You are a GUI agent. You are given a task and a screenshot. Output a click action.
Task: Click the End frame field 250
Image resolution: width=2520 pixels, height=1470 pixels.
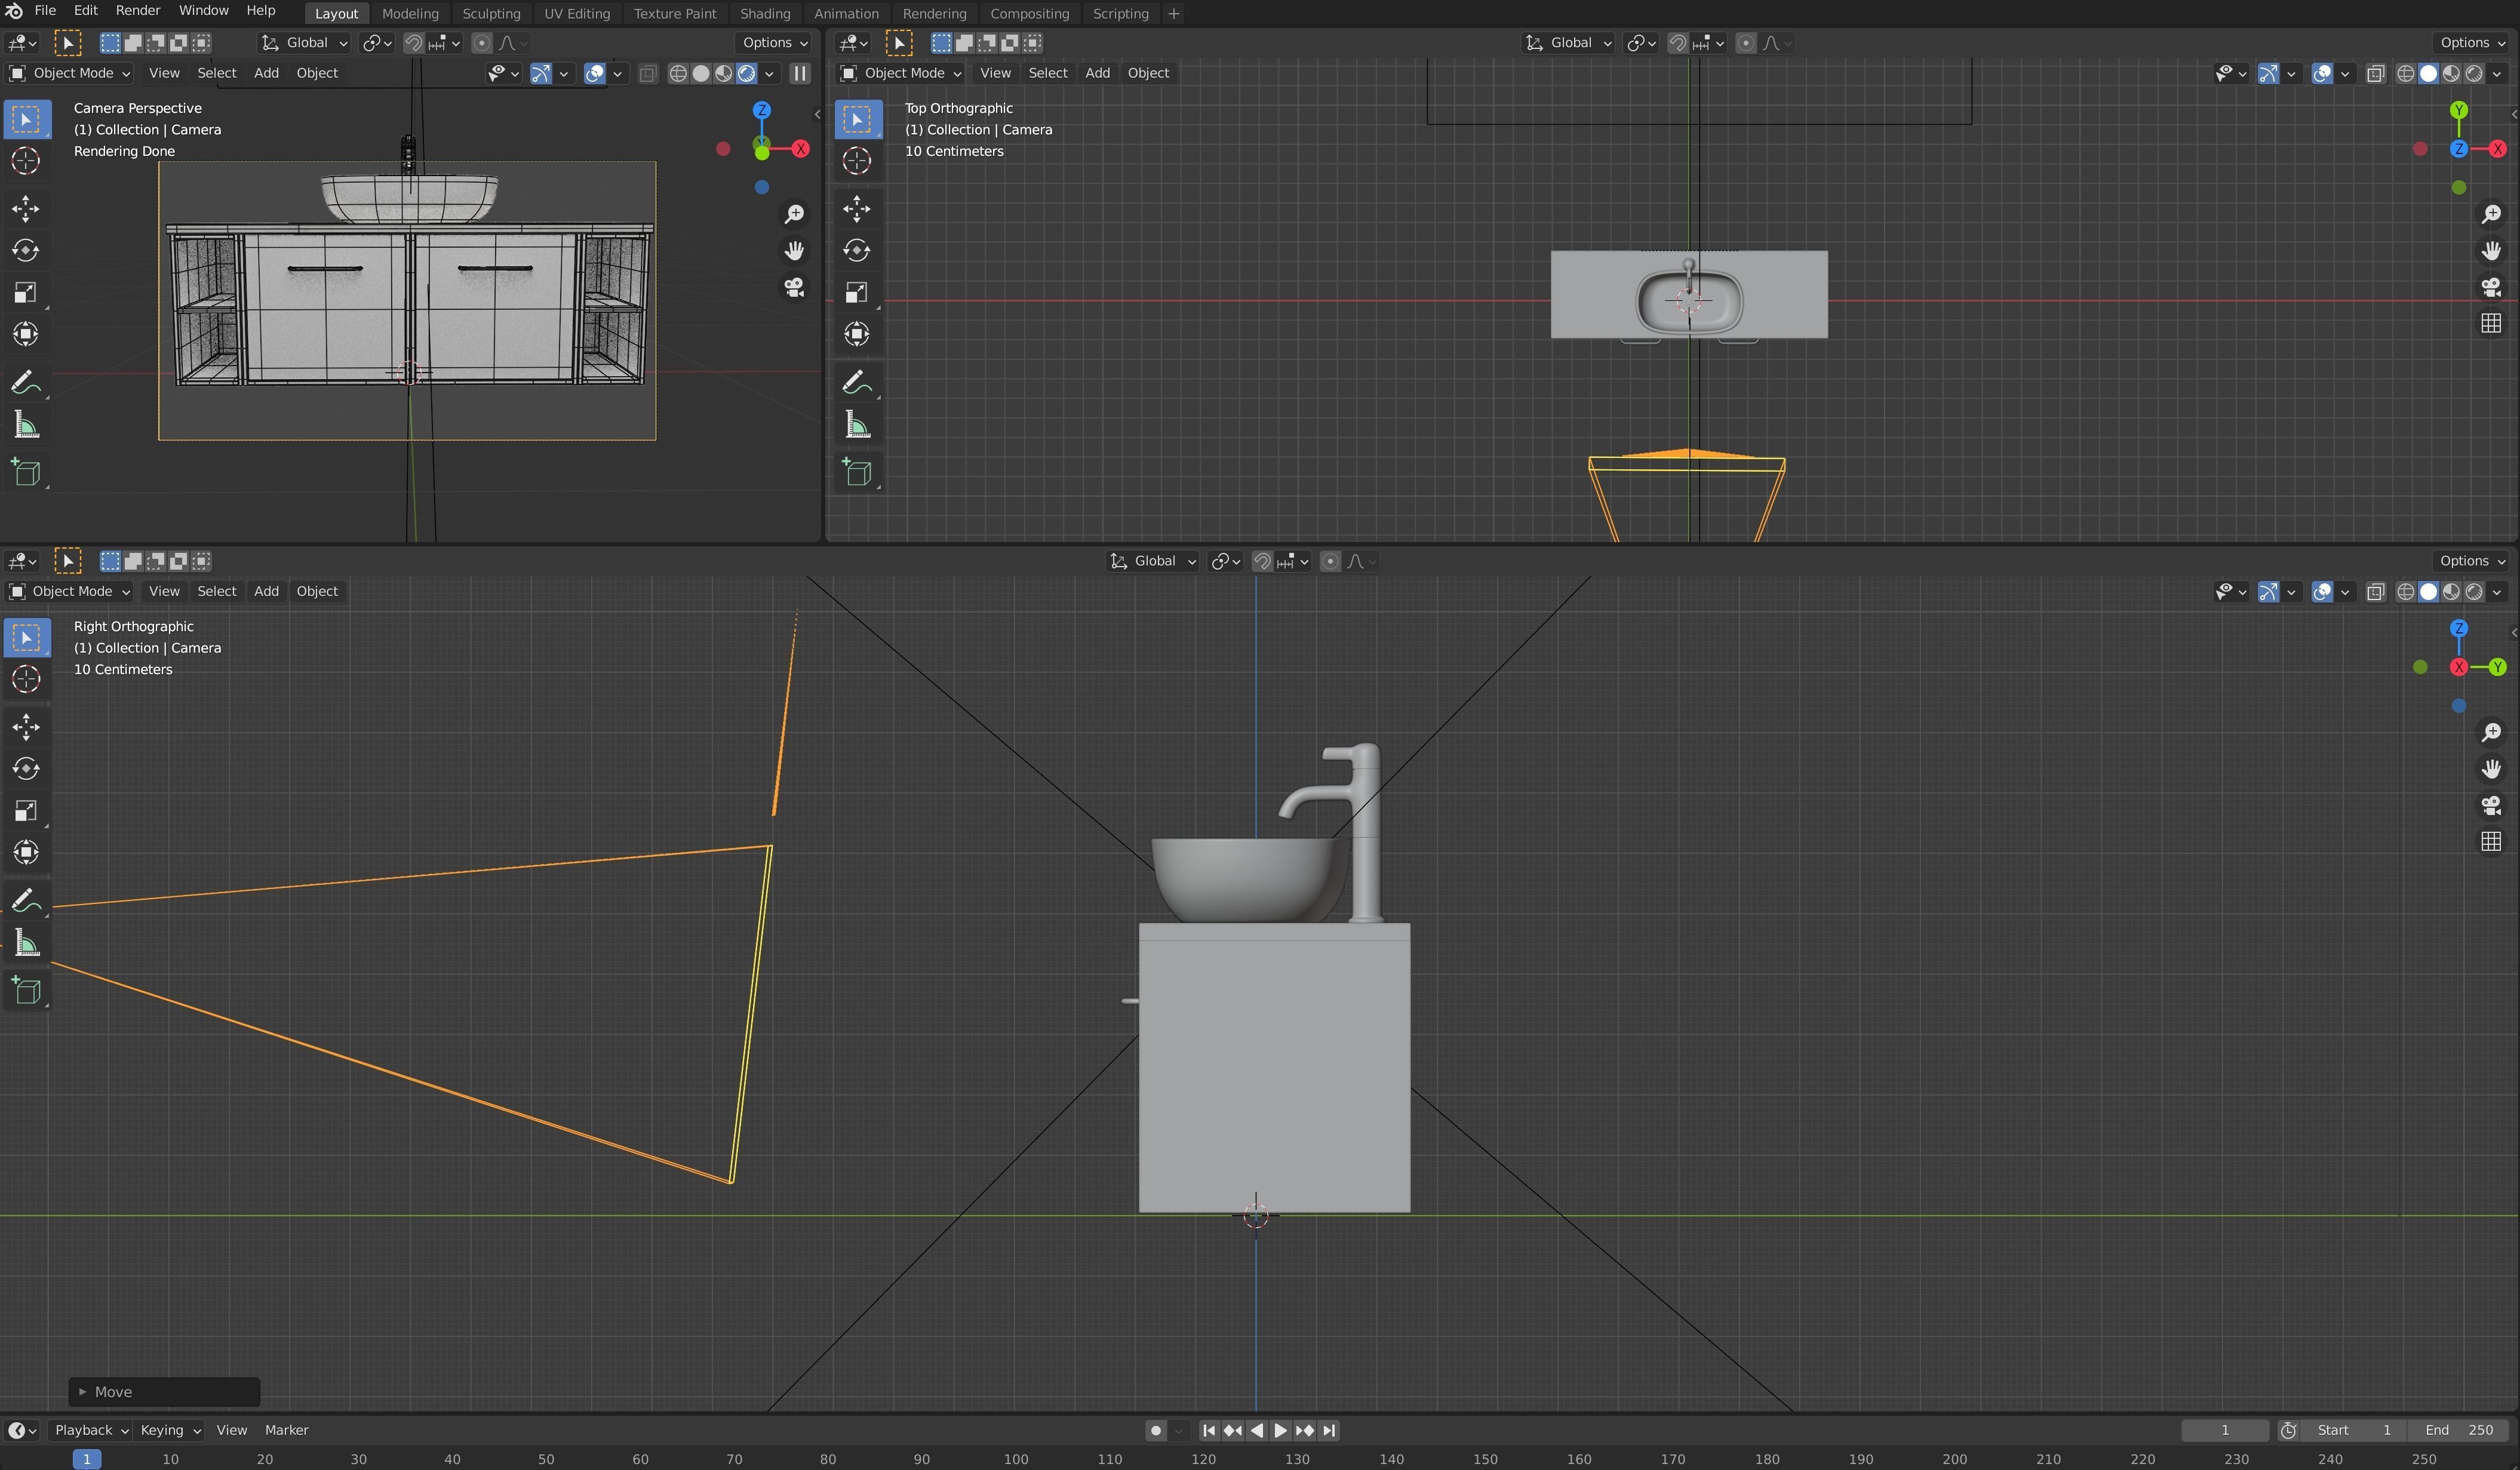tap(2460, 1430)
